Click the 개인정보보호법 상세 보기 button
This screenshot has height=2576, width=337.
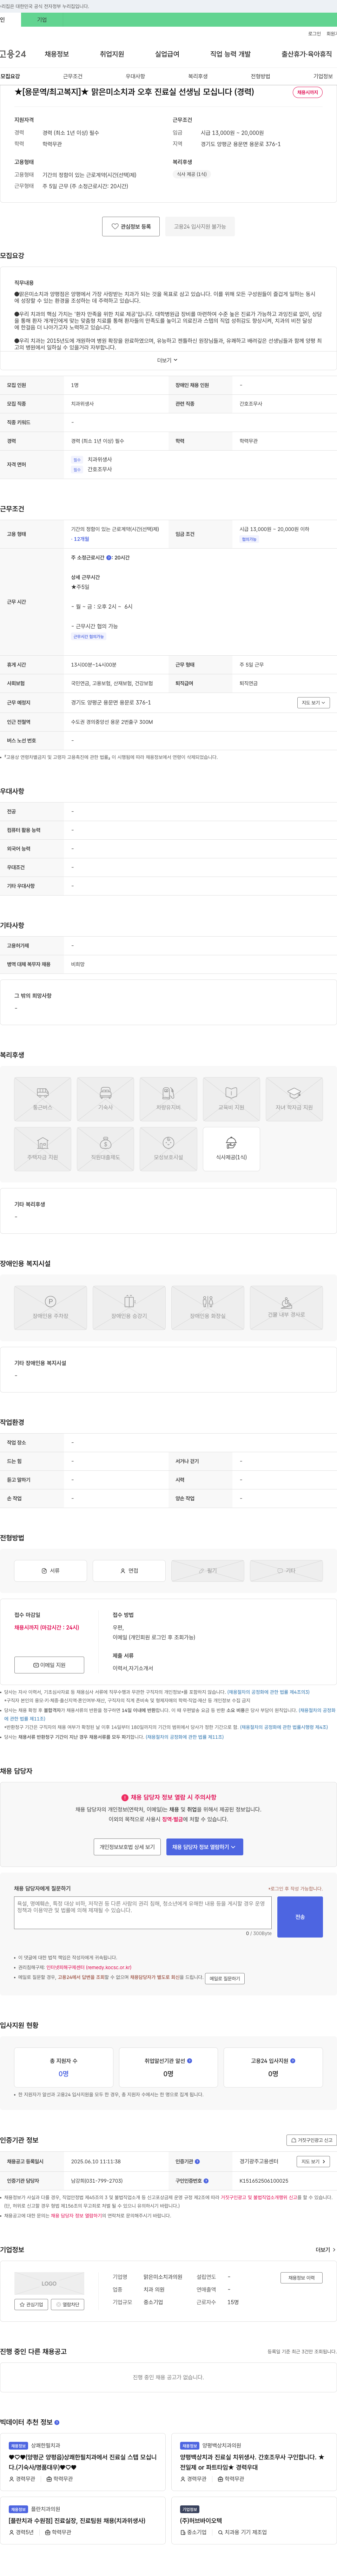point(127,1847)
